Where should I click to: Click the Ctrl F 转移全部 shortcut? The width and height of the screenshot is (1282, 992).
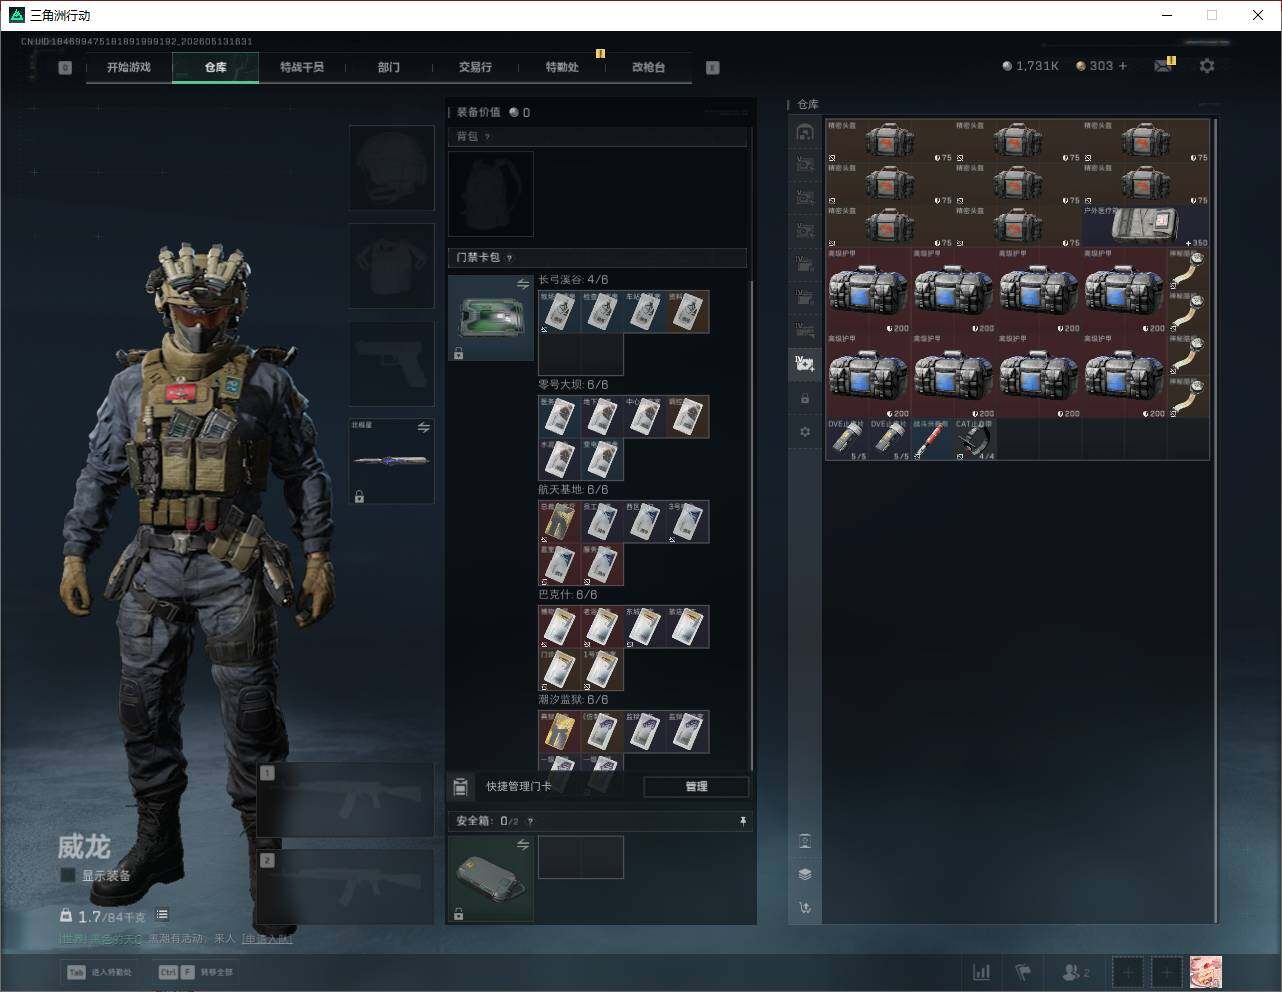pos(196,972)
